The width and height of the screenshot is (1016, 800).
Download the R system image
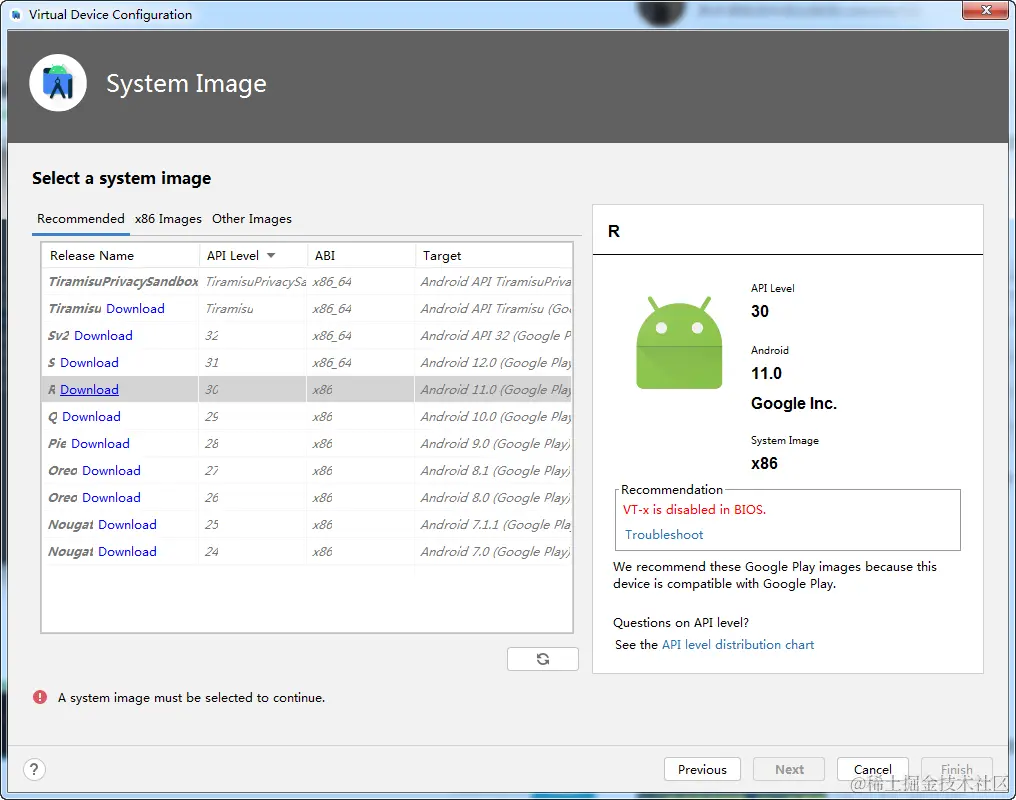coord(89,389)
